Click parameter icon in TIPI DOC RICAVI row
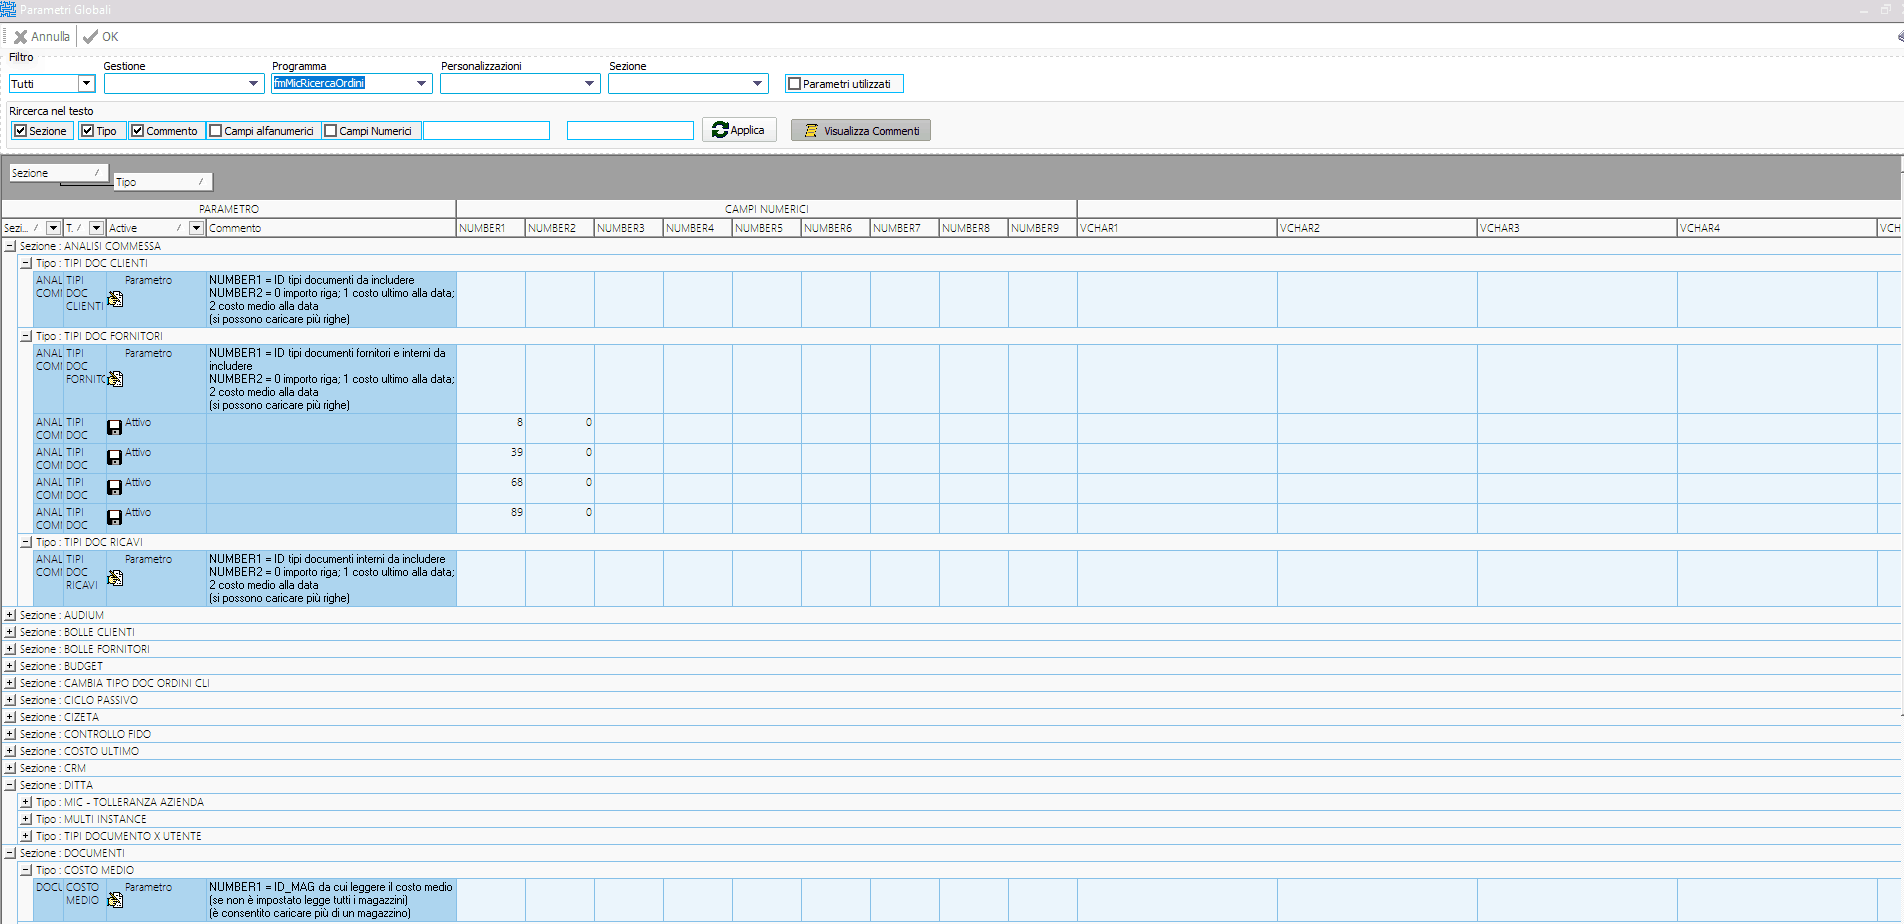This screenshot has width=1904, height=924. pos(115,578)
